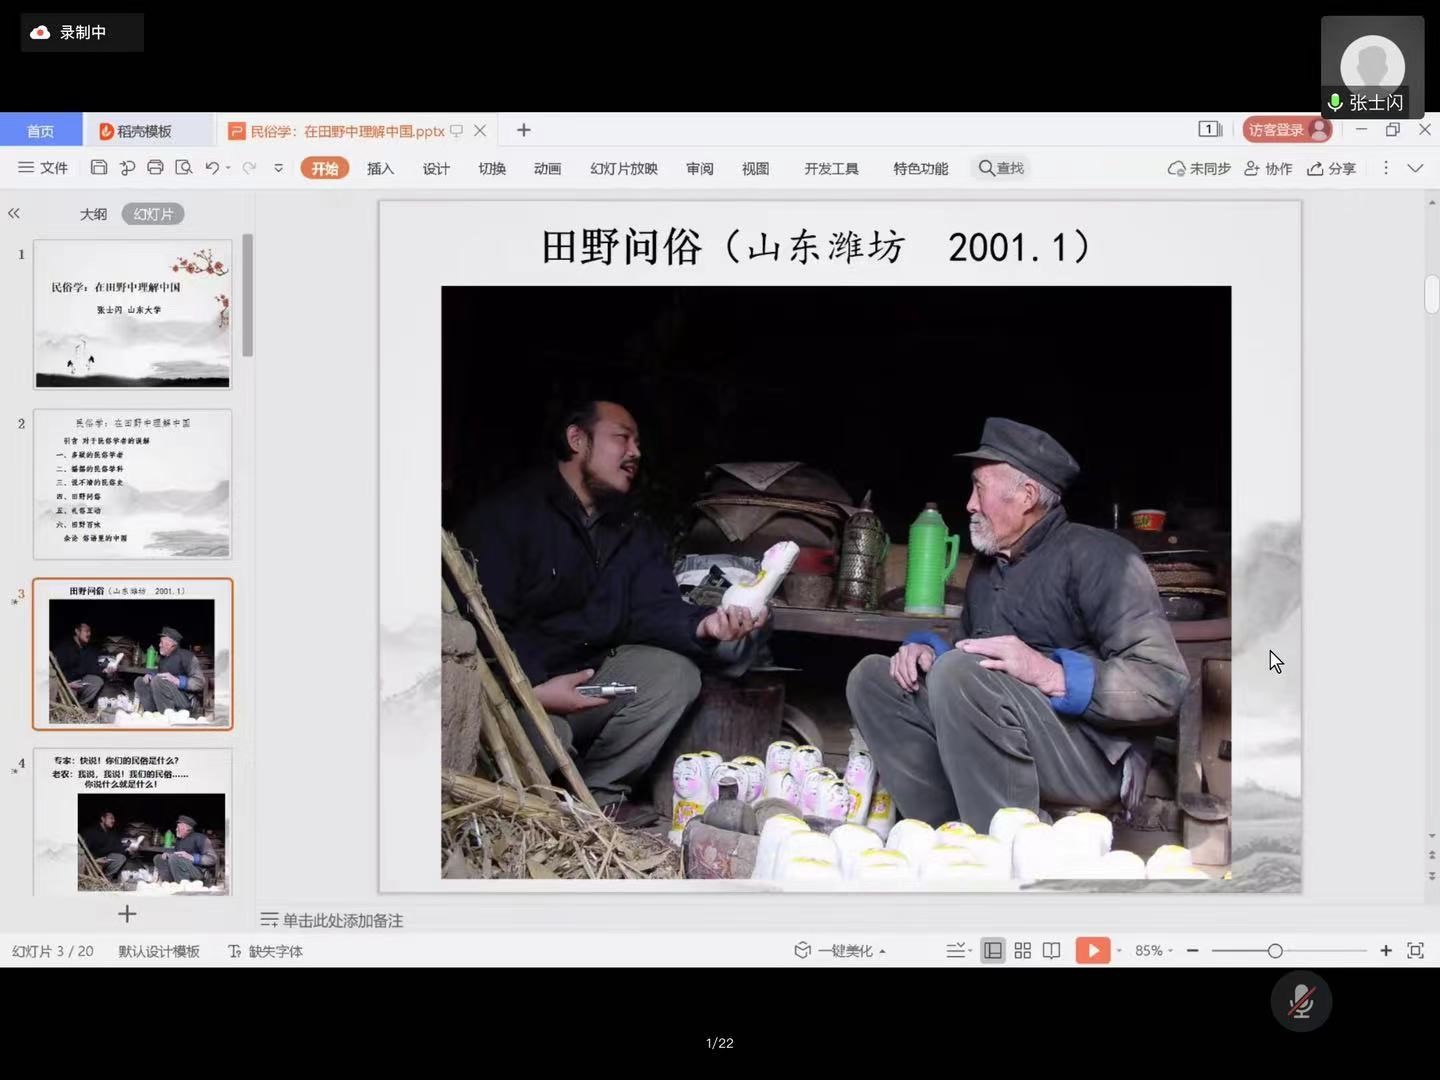
Task: Open reading view book icon
Action: (x=1051, y=951)
